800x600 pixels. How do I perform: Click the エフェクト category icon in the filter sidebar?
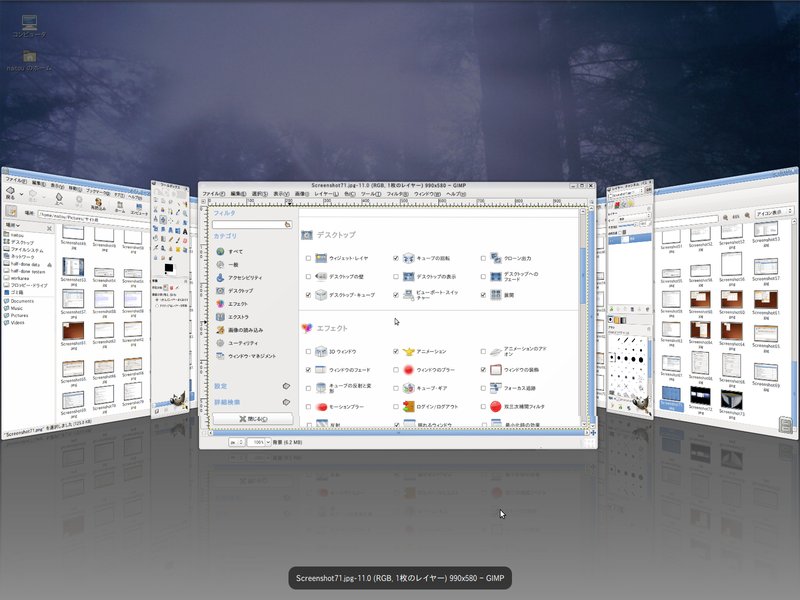(220, 304)
